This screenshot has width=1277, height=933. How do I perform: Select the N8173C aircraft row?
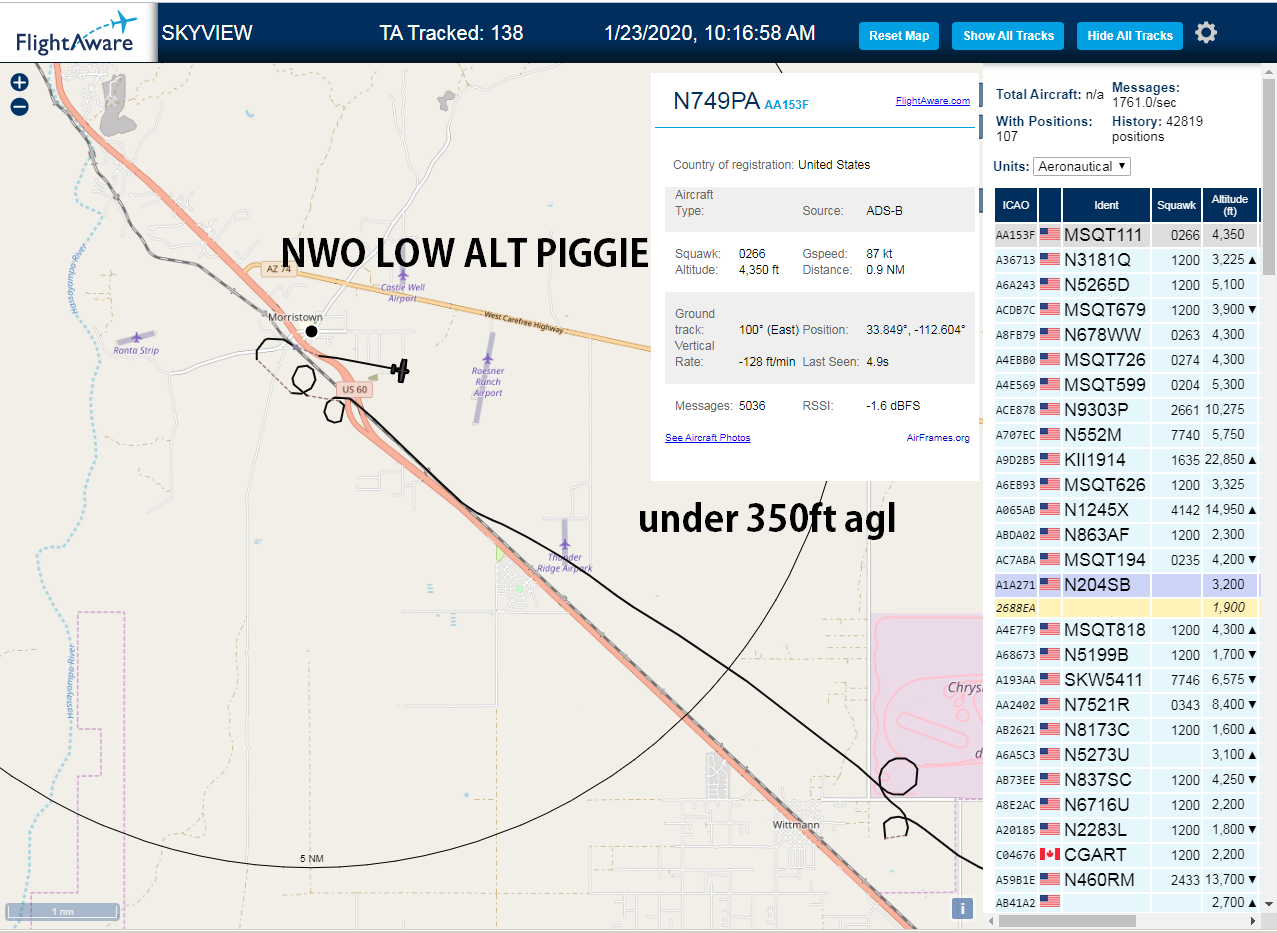1126,730
